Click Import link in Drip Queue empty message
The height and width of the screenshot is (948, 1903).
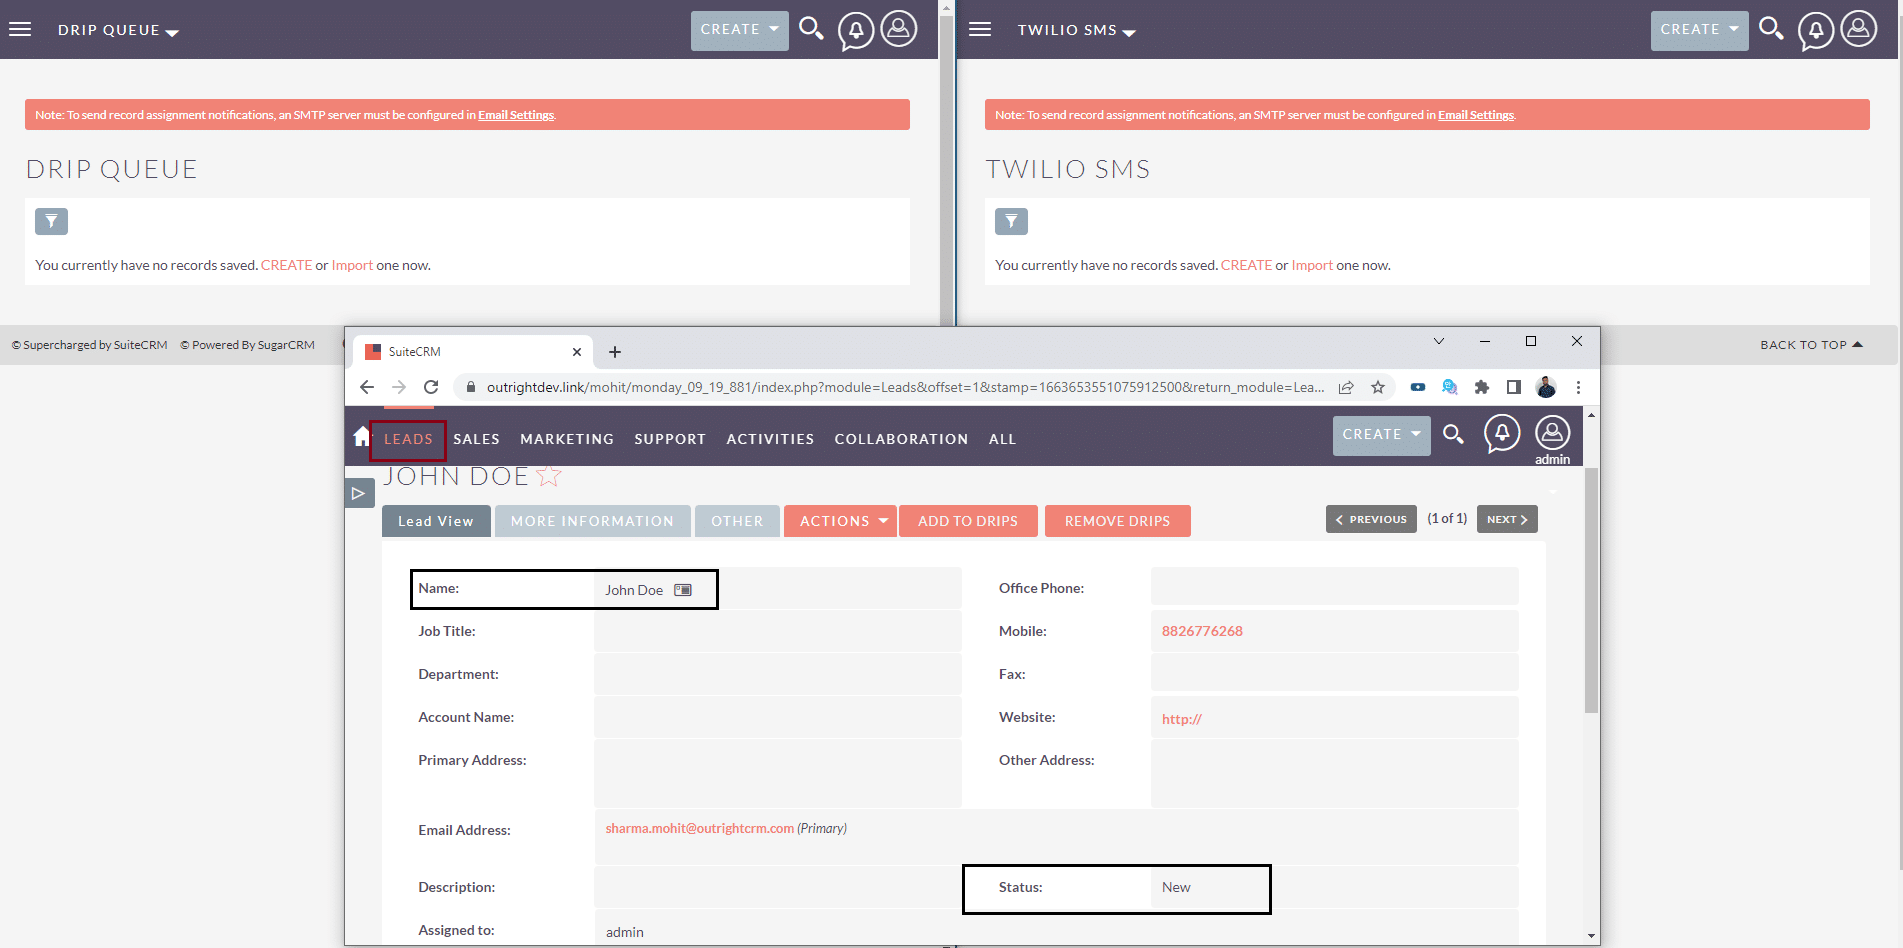pyautogui.click(x=352, y=265)
